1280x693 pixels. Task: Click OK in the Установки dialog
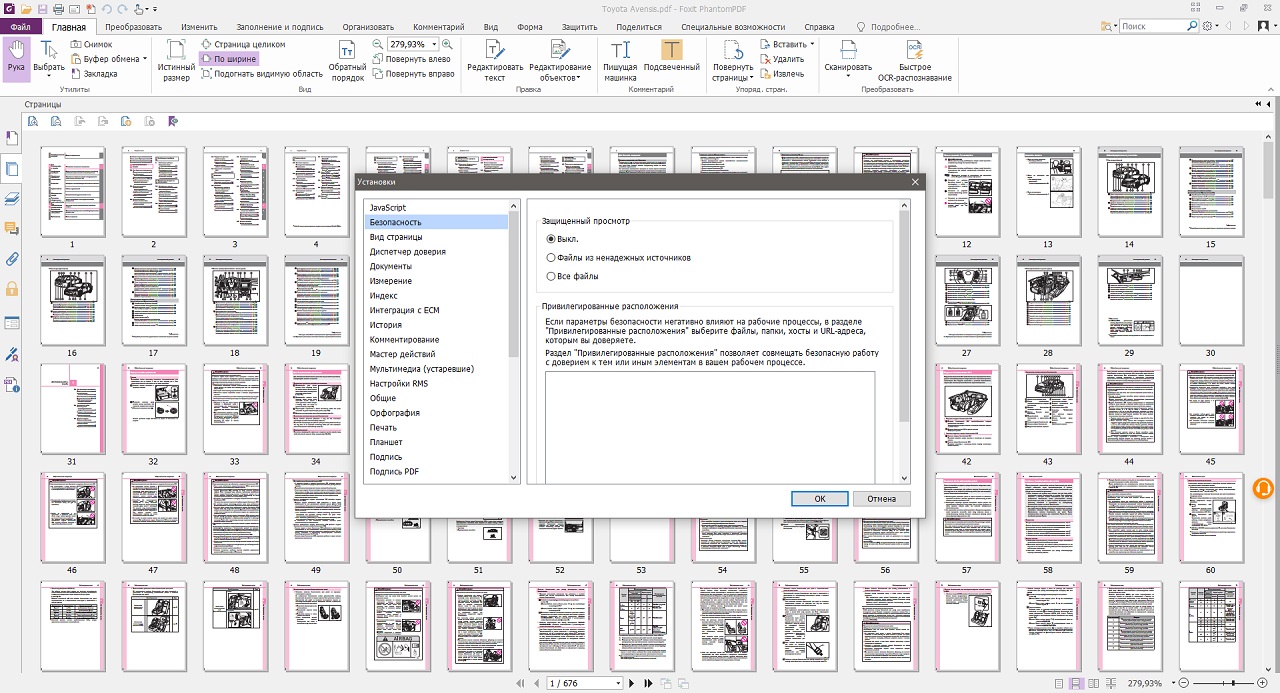(x=819, y=499)
